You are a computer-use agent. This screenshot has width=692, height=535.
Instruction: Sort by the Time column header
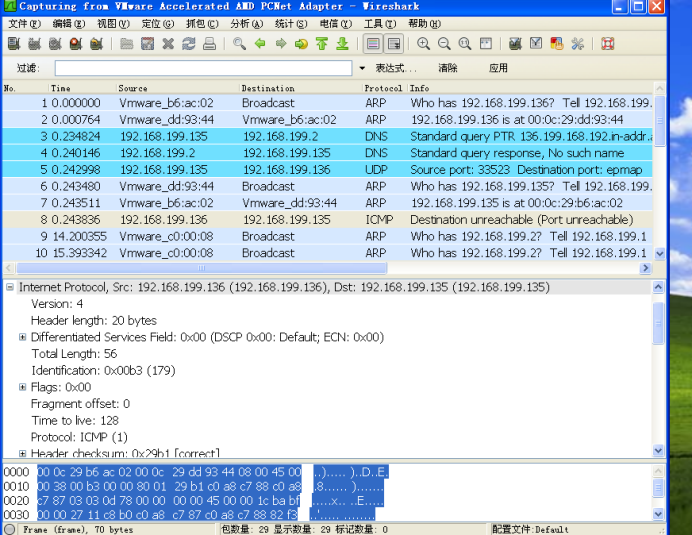[82, 88]
